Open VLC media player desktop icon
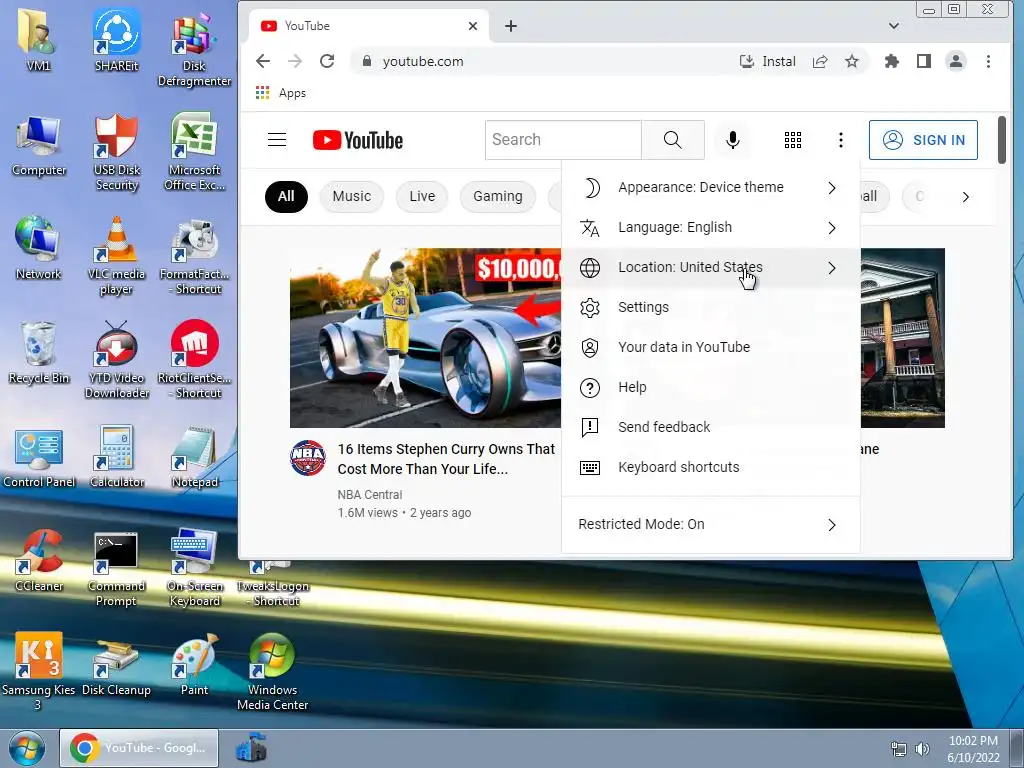This screenshot has height=768, width=1024. pos(116,255)
